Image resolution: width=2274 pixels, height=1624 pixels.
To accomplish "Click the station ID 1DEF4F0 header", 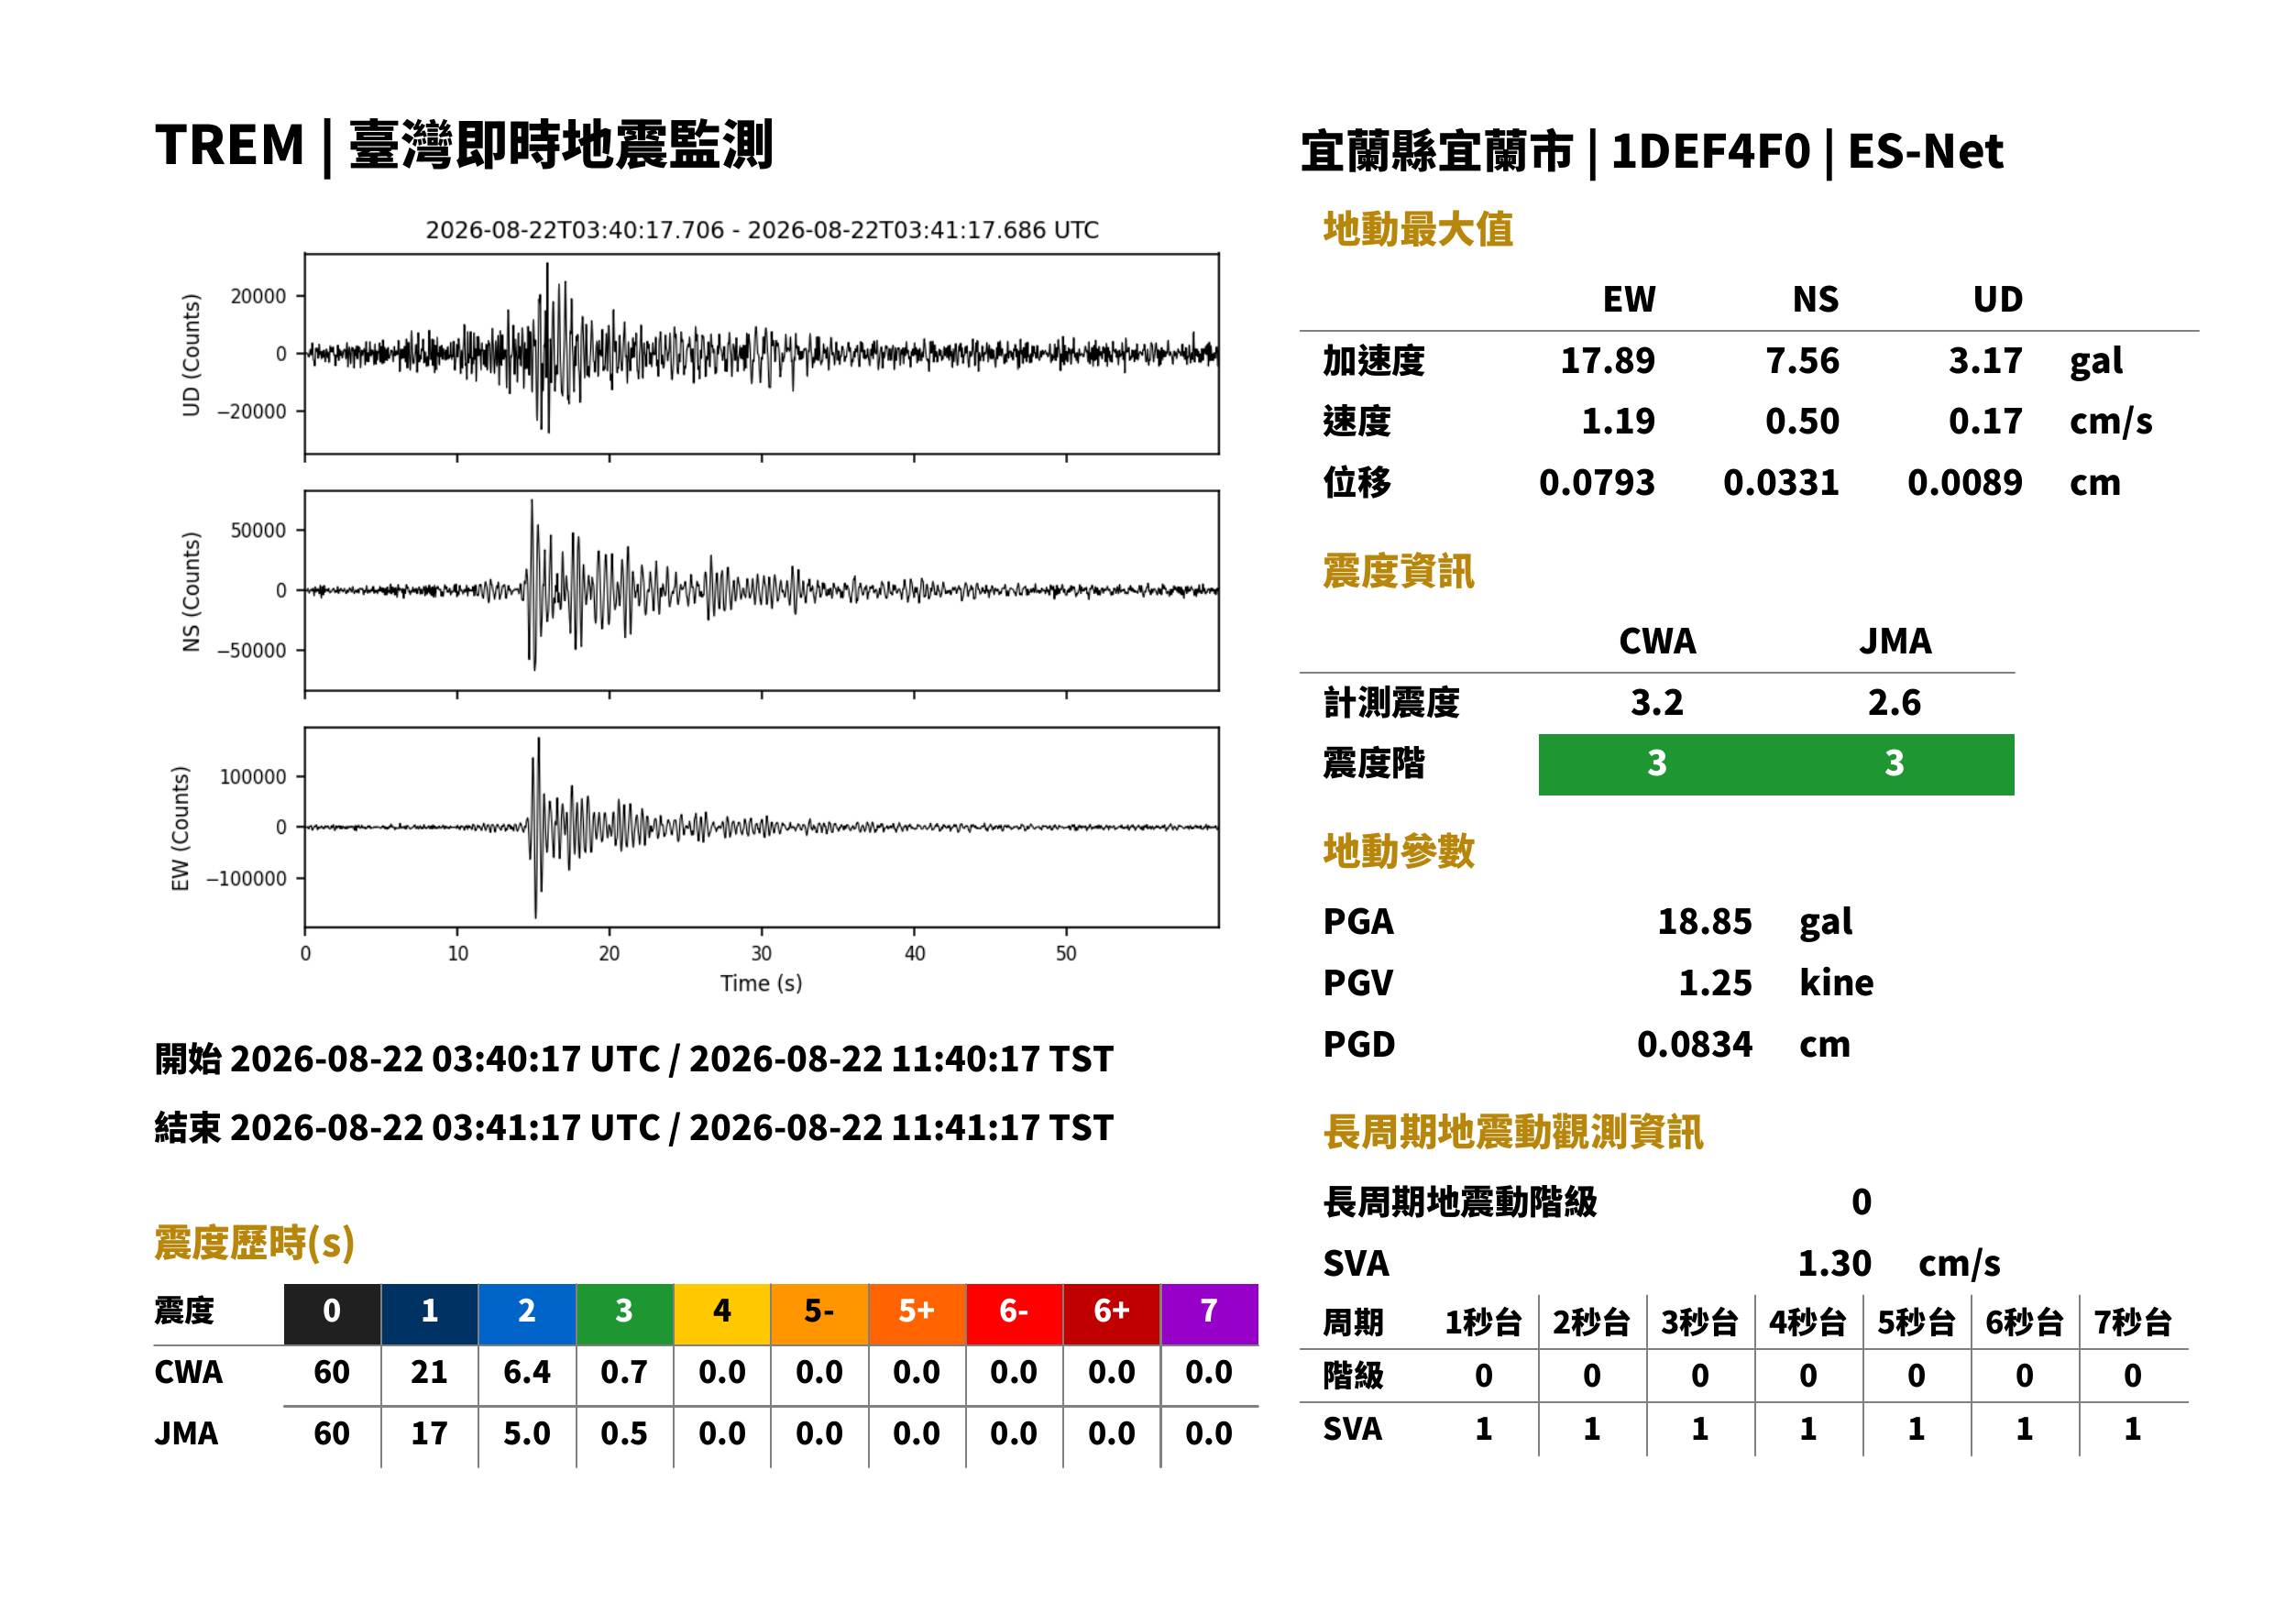I will pyautogui.click(x=1711, y=152).
